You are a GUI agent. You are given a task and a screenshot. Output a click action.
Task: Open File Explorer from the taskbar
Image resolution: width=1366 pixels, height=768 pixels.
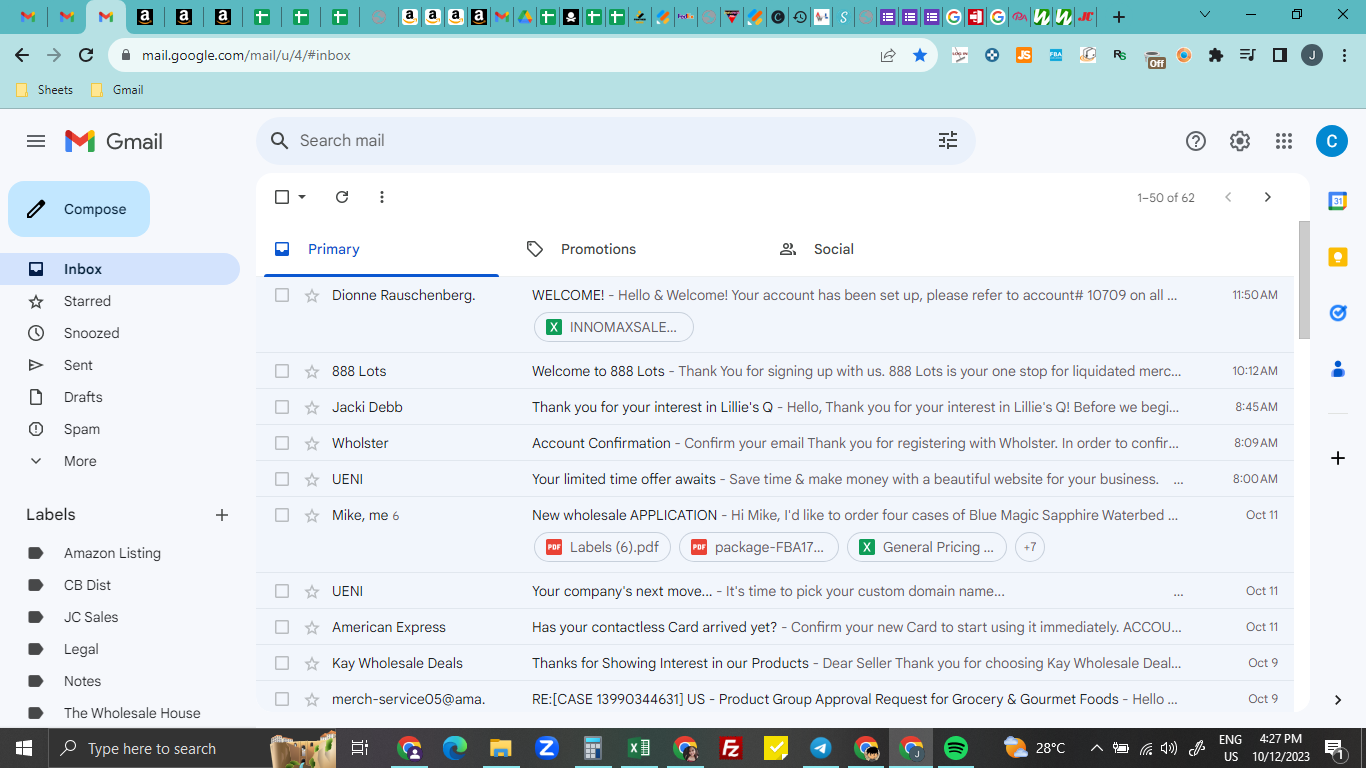tap(500, 748)
